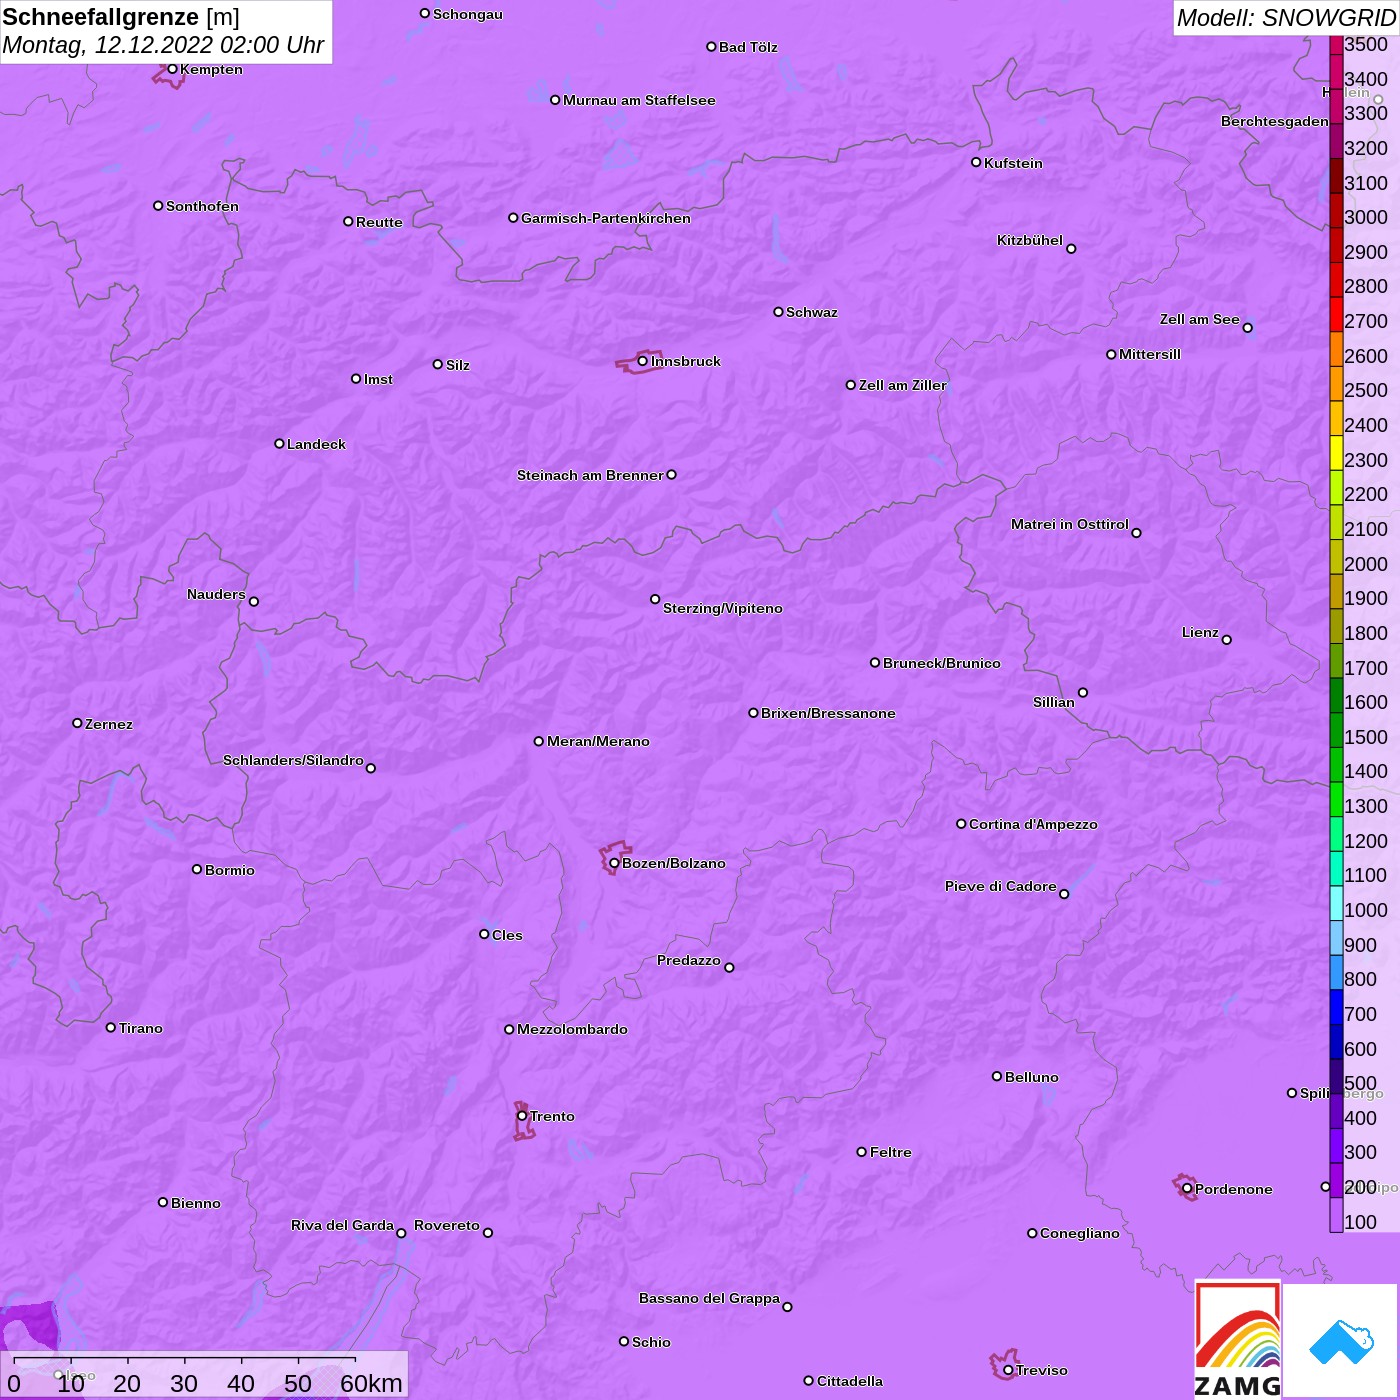The image size is (1400, 1400).
Task: Click the Bozen/Bolzano city marker
Action: coord(614,863)
